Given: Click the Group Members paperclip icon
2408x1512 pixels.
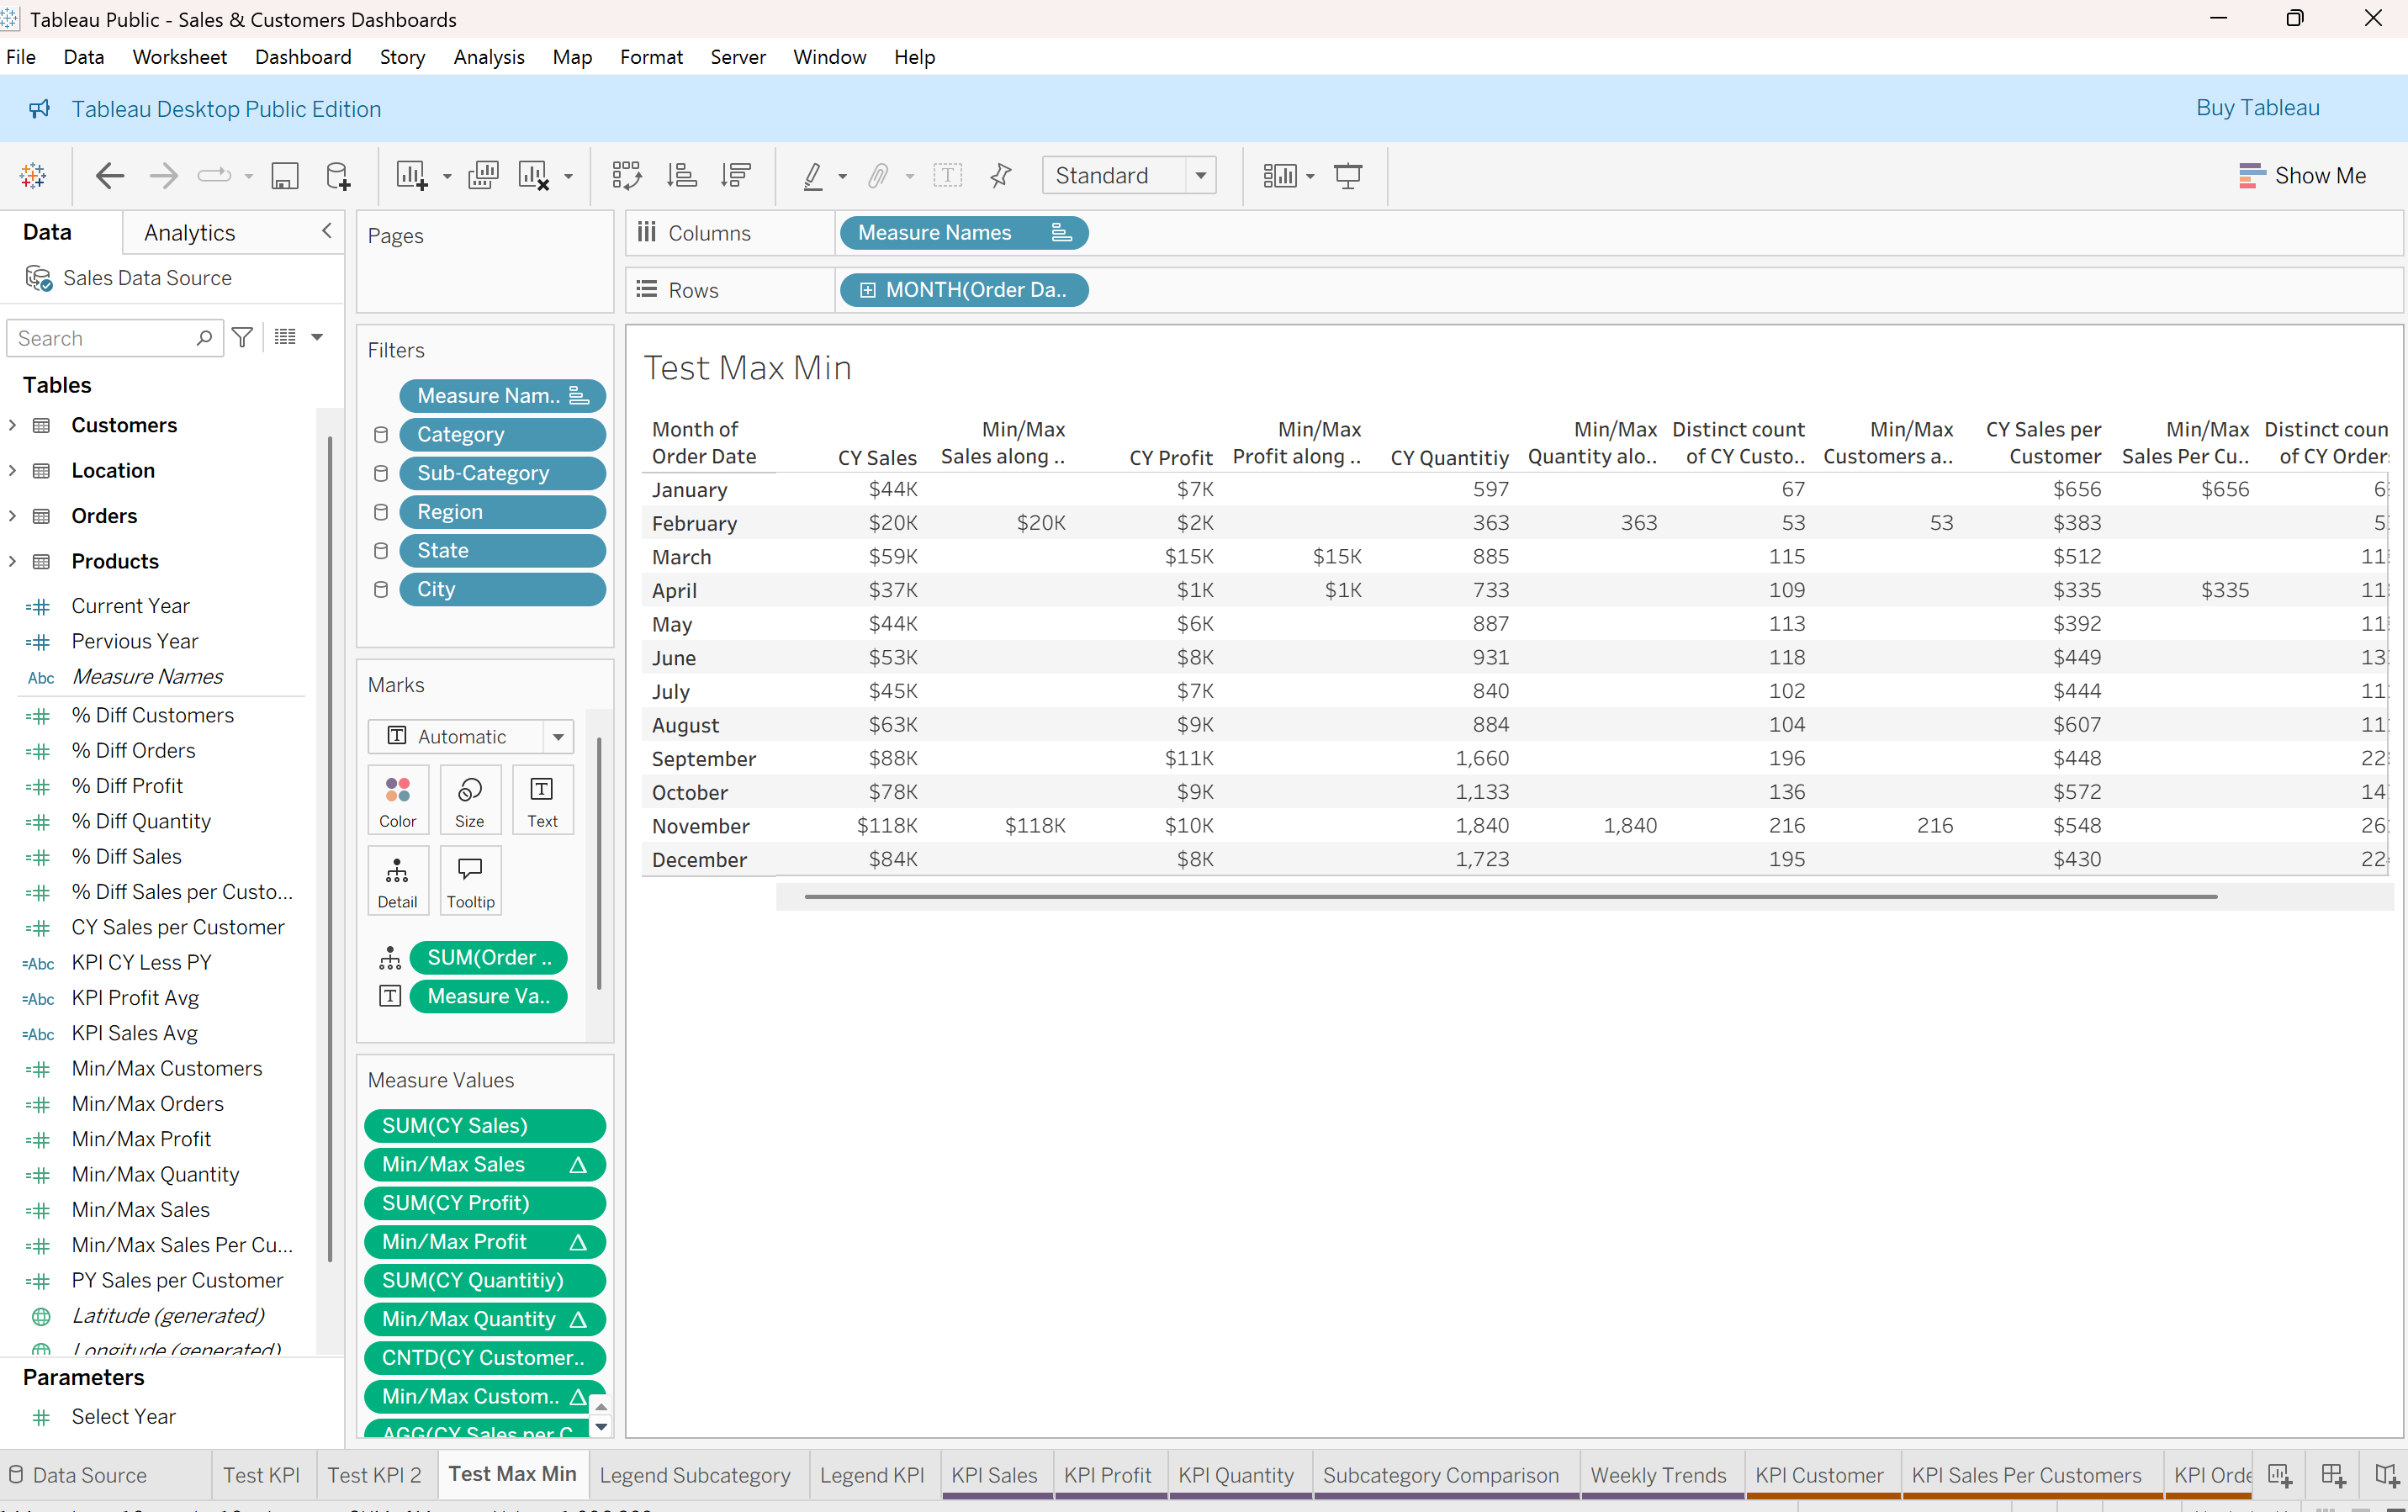Looking at the screenshot, I should tap(878, 176).
